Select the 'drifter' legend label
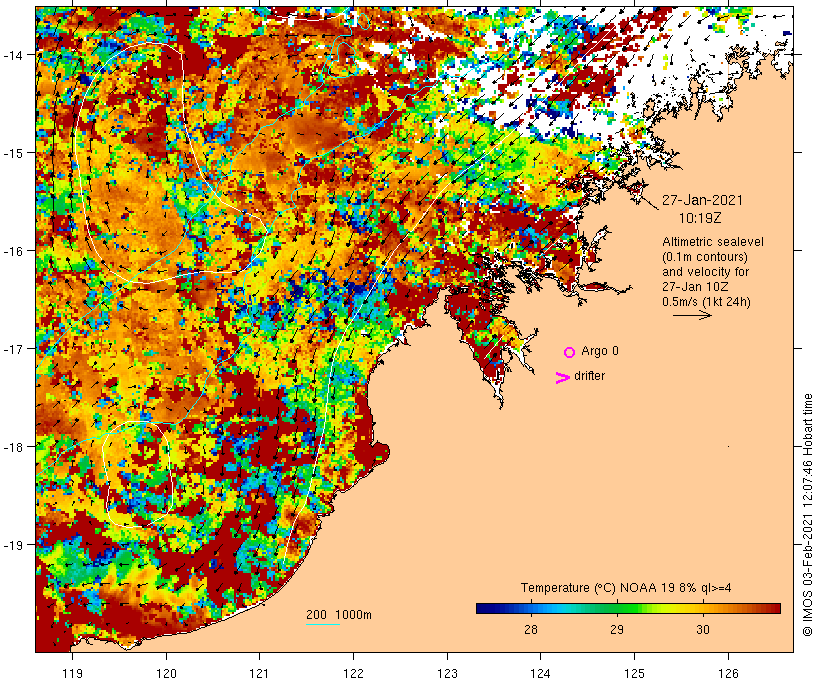The image size is (820, 680). pyautogui.click(x=589, y=376)
